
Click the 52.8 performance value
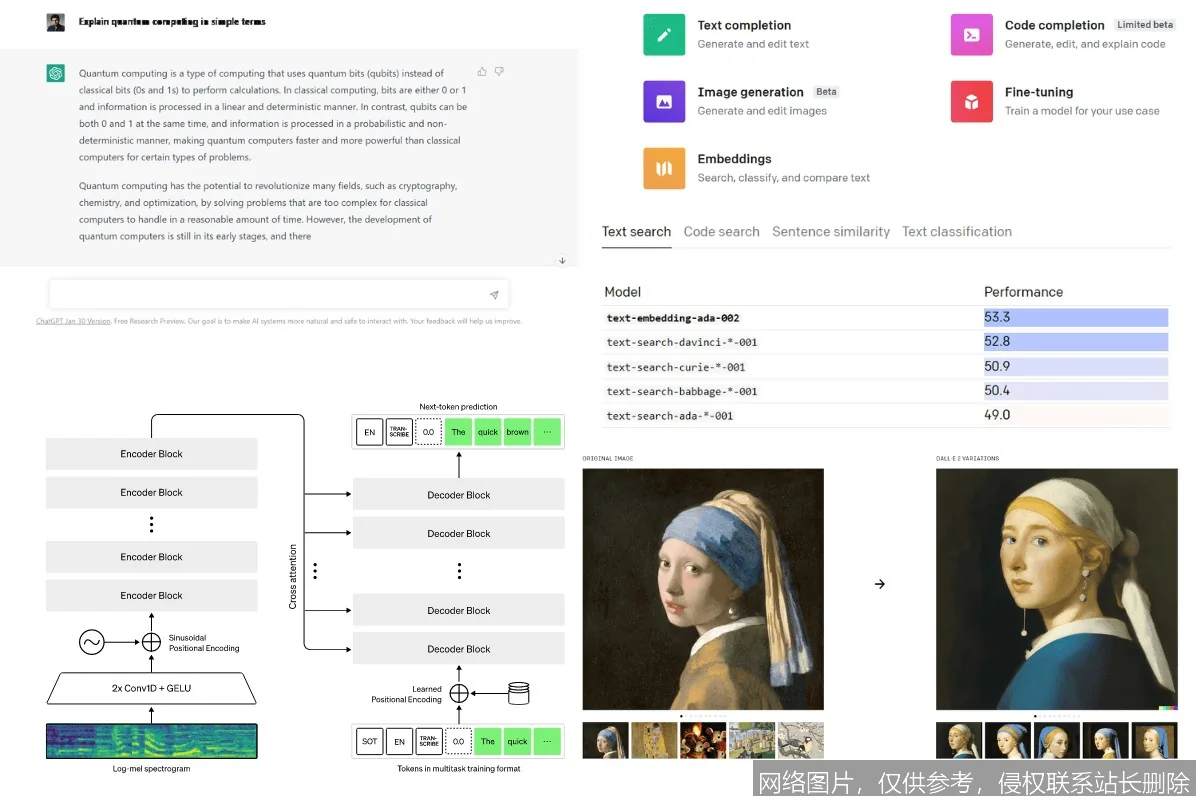[x=997, y=342]
